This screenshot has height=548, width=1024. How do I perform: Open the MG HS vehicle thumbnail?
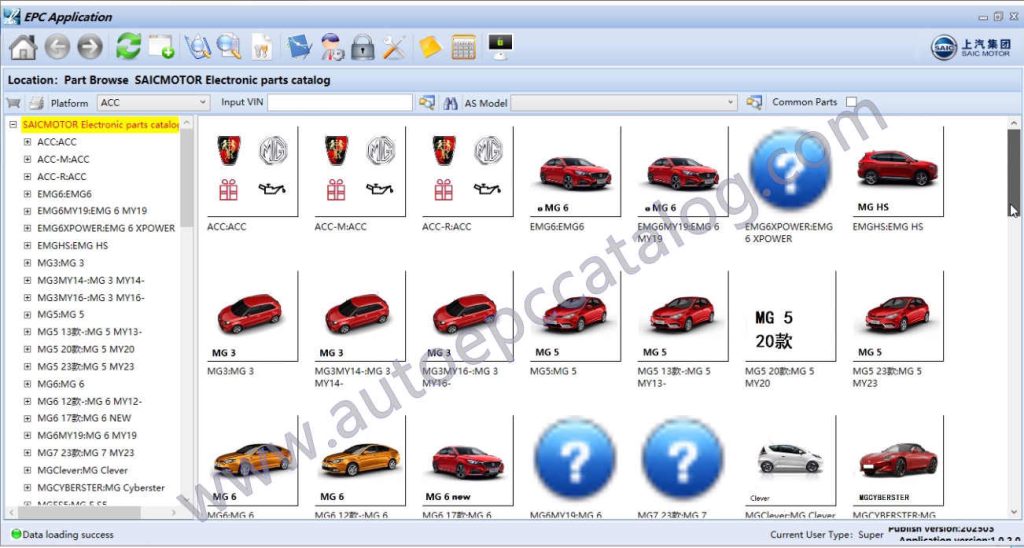click(897, 173)
